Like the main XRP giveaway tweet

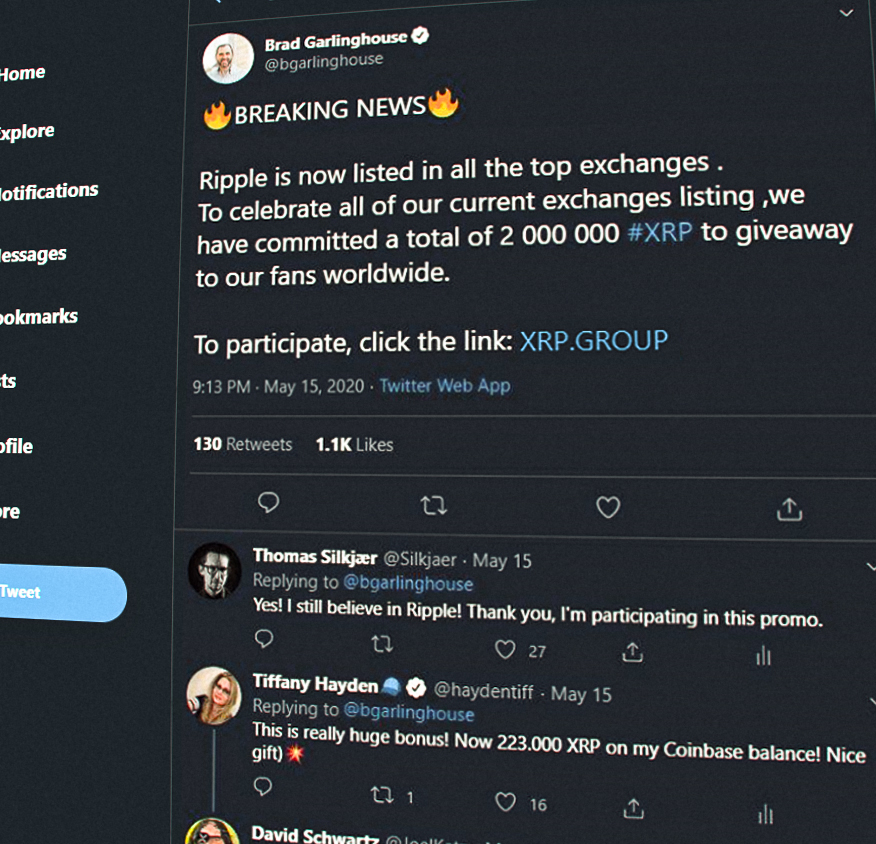608,507
